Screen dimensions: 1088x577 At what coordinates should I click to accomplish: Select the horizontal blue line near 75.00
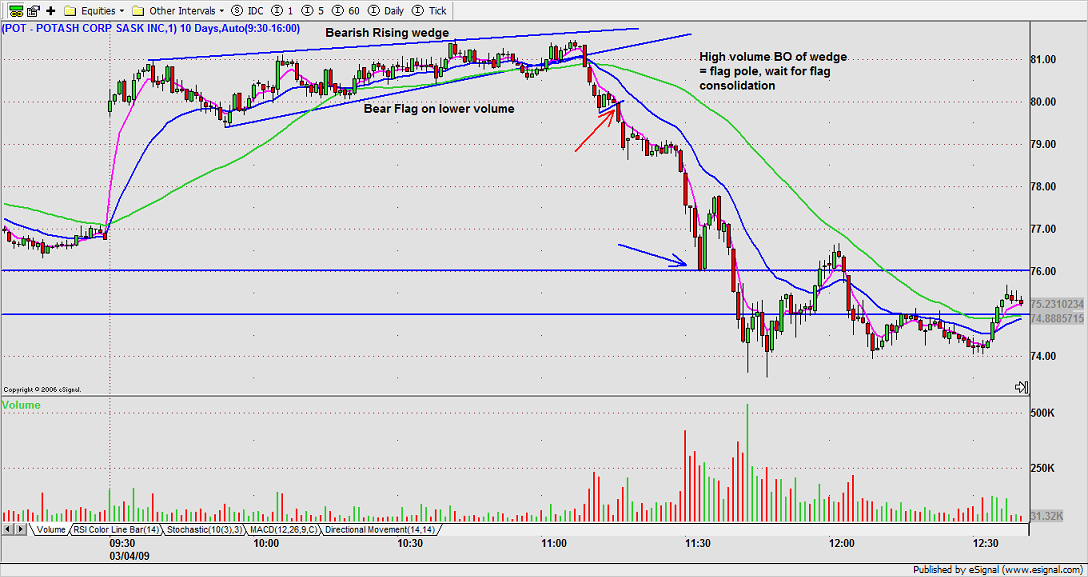[515, 314]
